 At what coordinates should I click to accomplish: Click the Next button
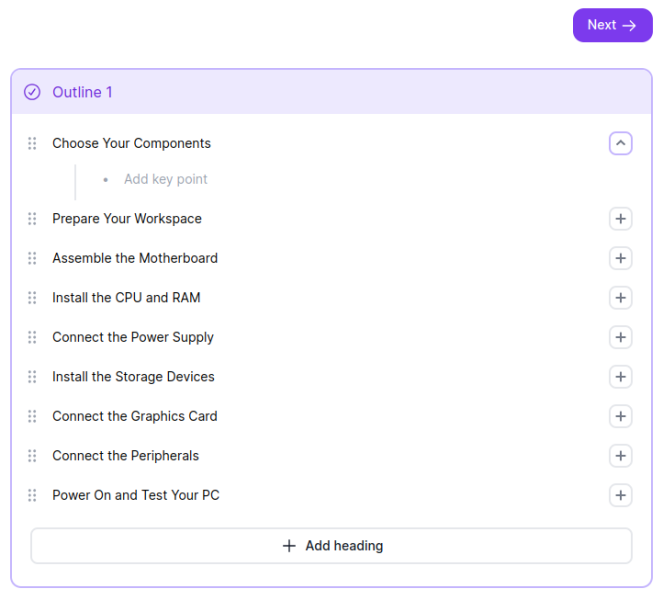[612, 25]
